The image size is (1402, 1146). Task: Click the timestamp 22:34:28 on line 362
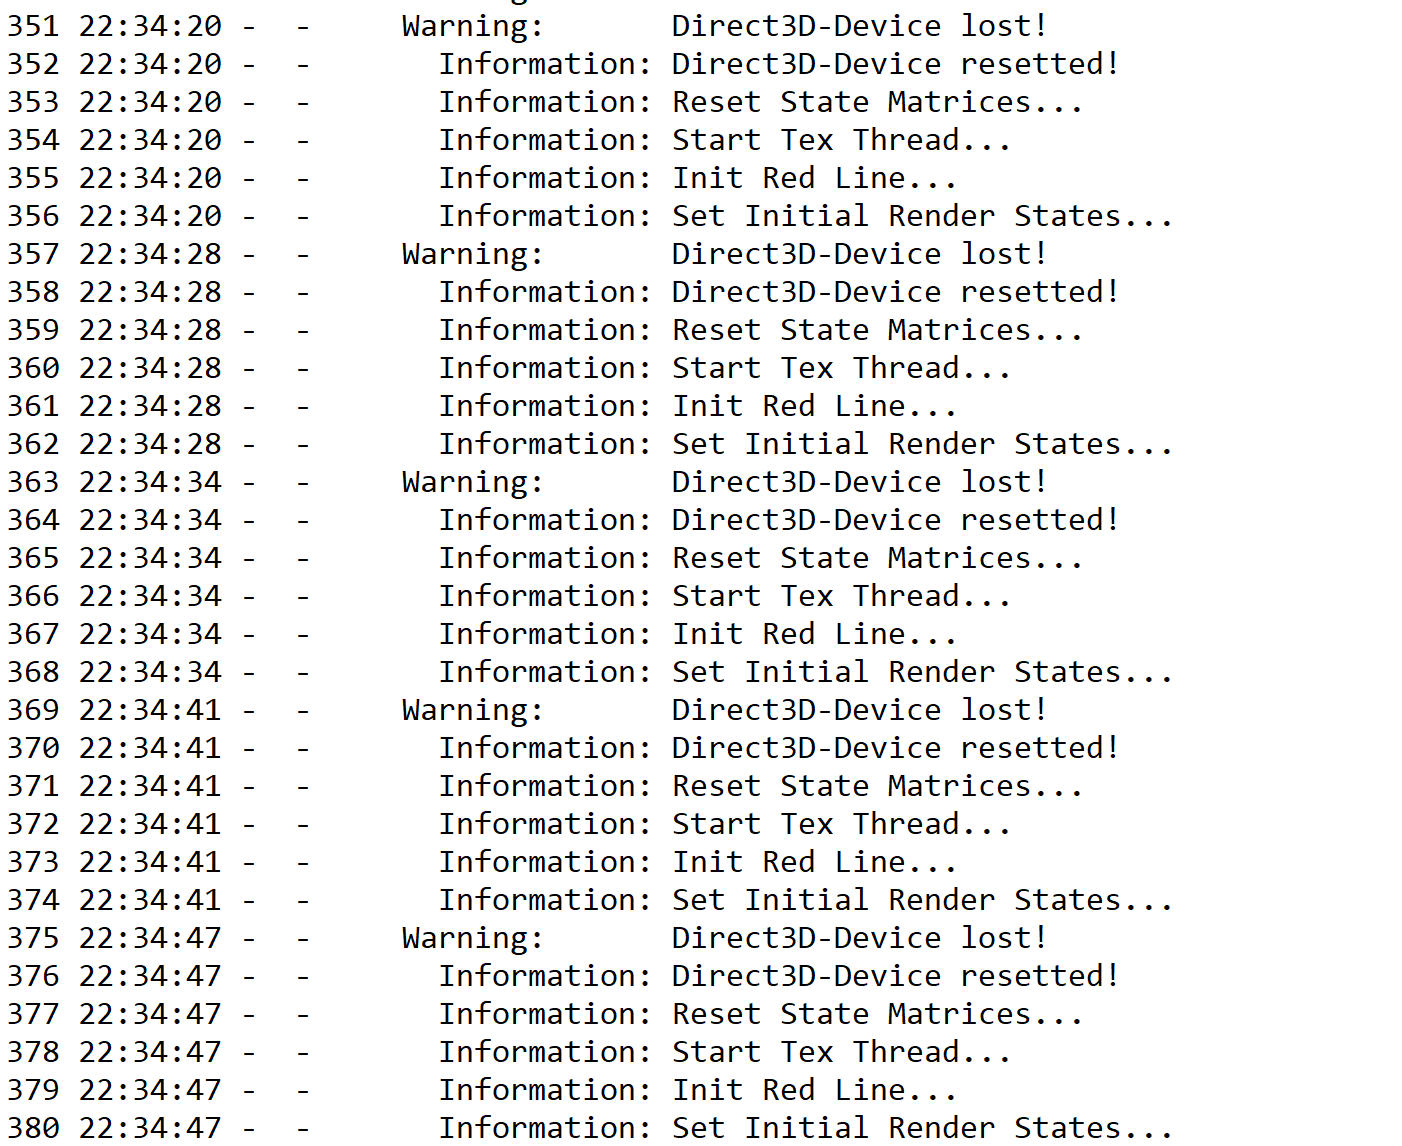click(150, 444)
